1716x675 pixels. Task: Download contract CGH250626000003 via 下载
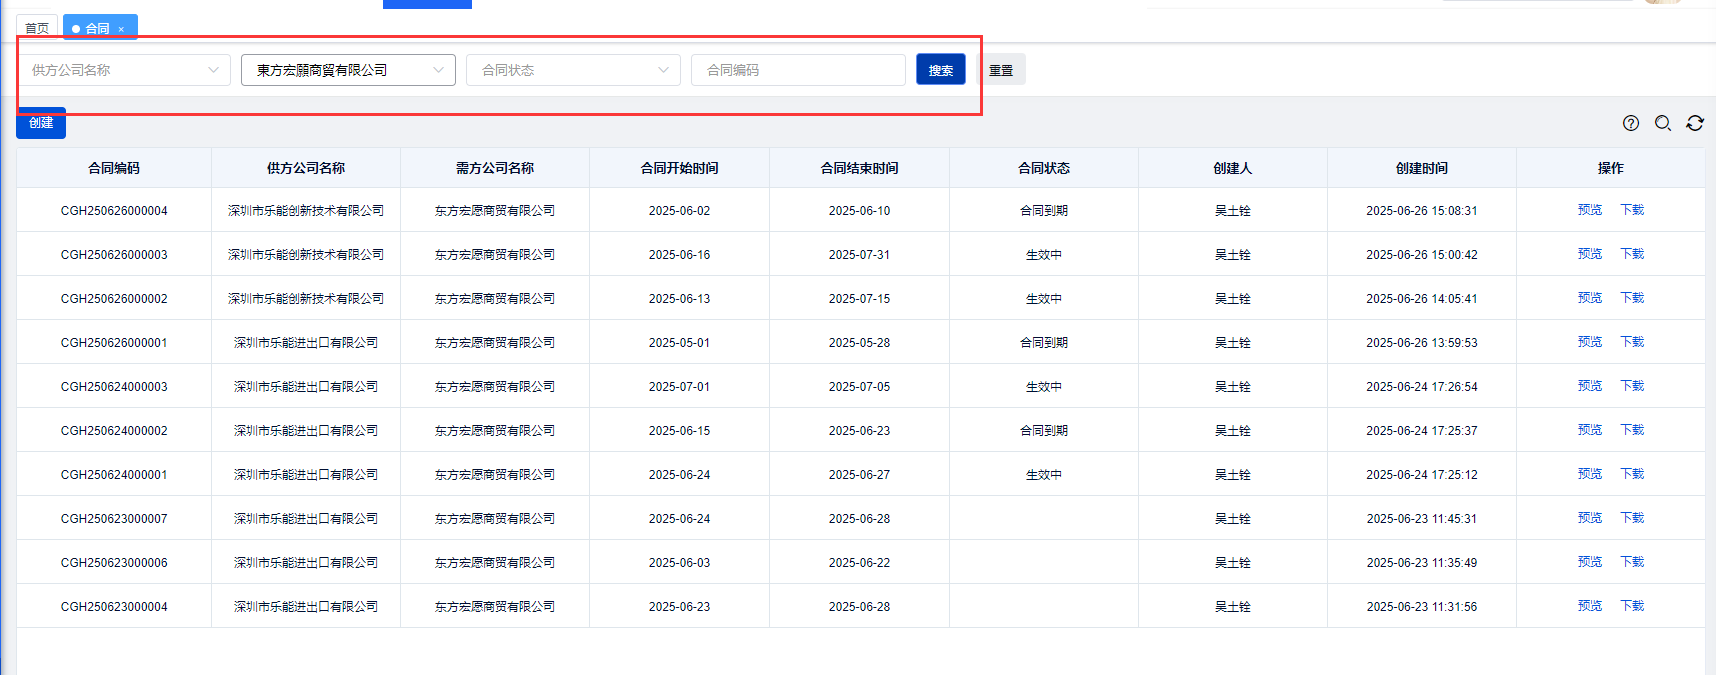tap(1632, 254)
